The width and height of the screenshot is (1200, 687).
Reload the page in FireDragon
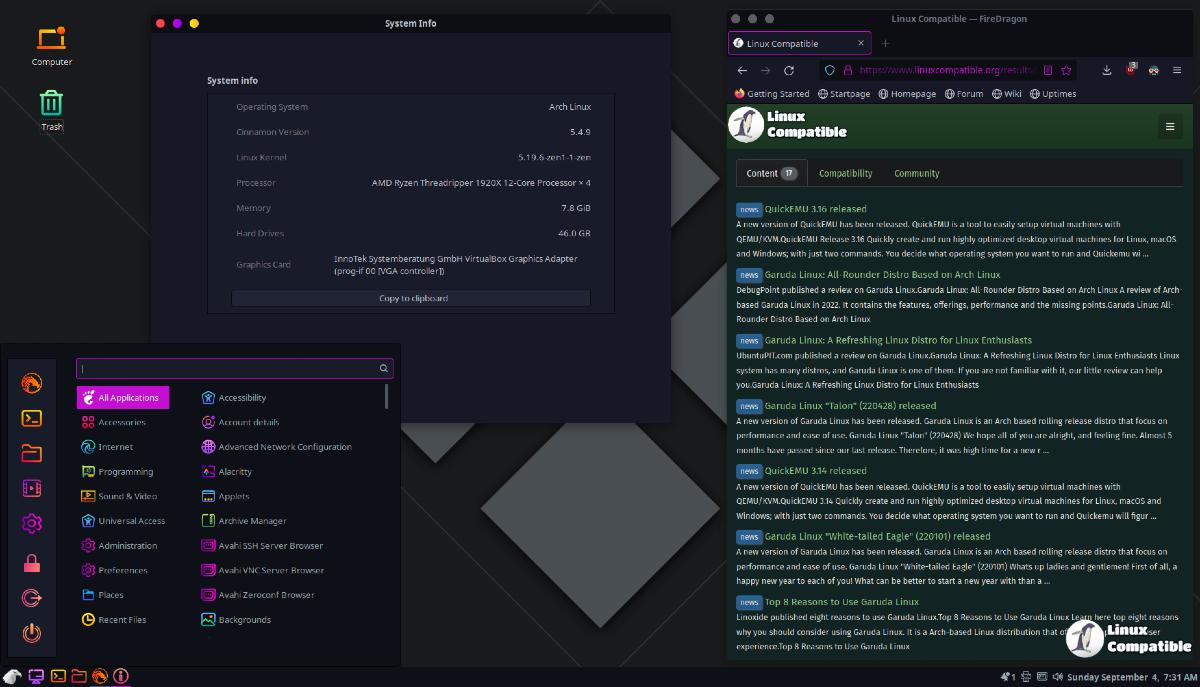pyautogui.click(x=789, y=71)
